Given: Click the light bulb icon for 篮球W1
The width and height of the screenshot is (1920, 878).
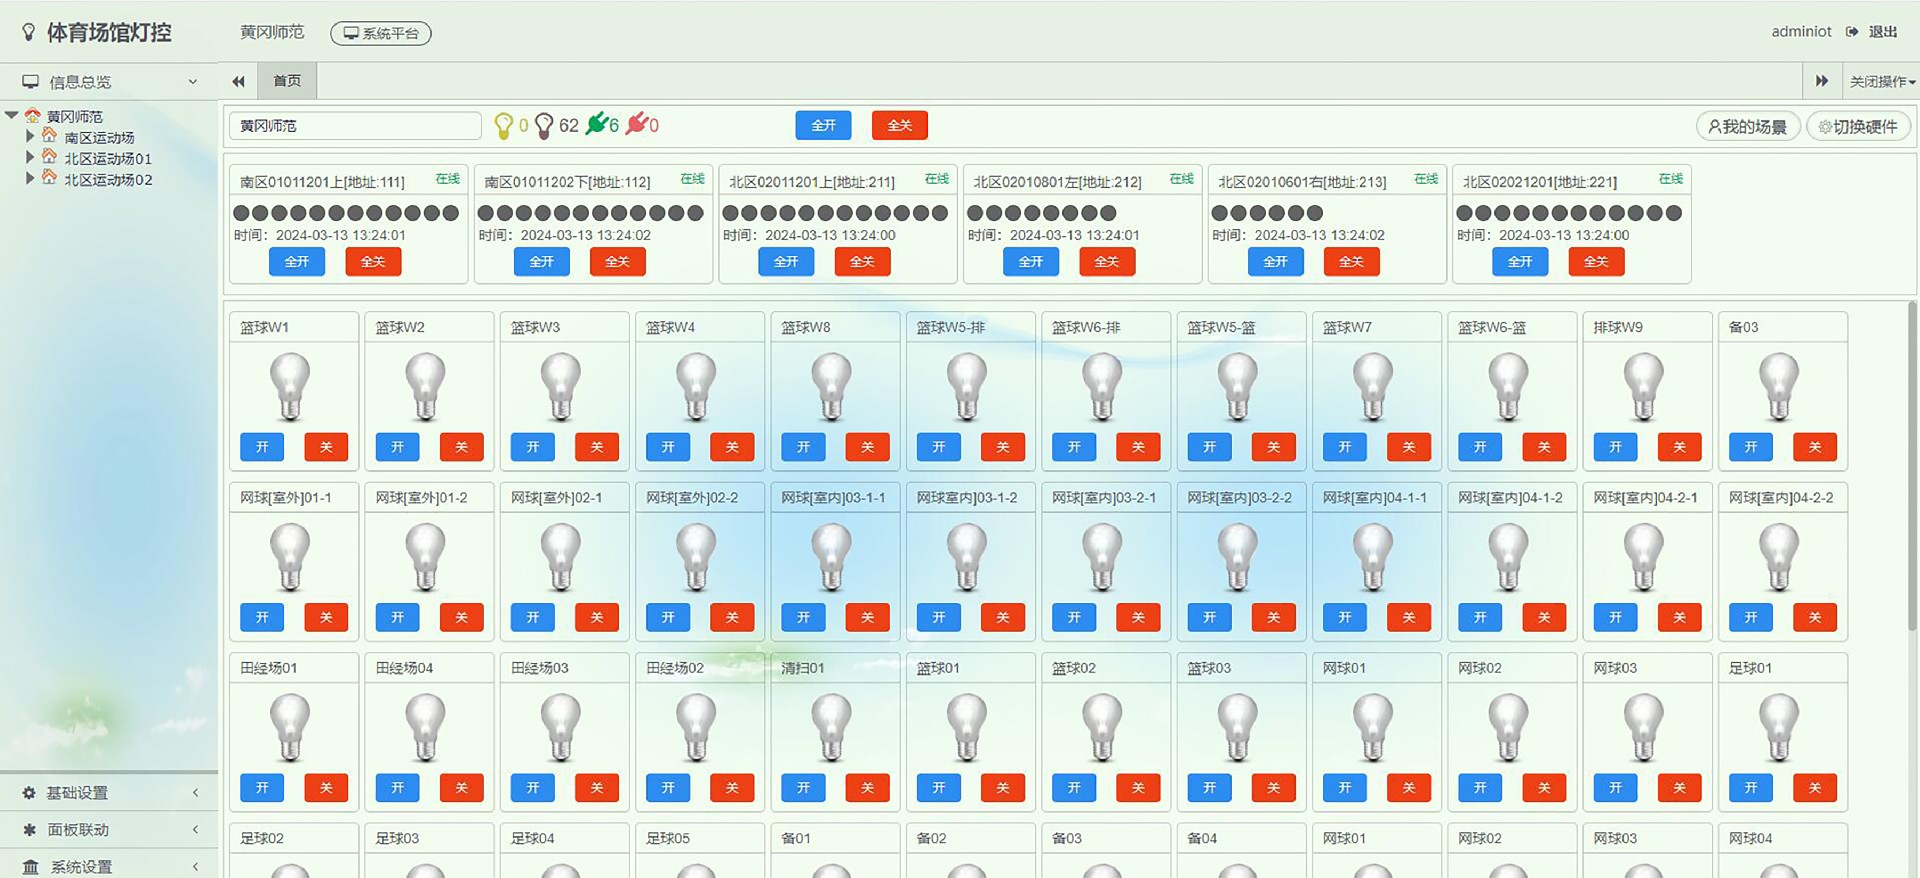Looking at the screenshot, I should point(290,386).
